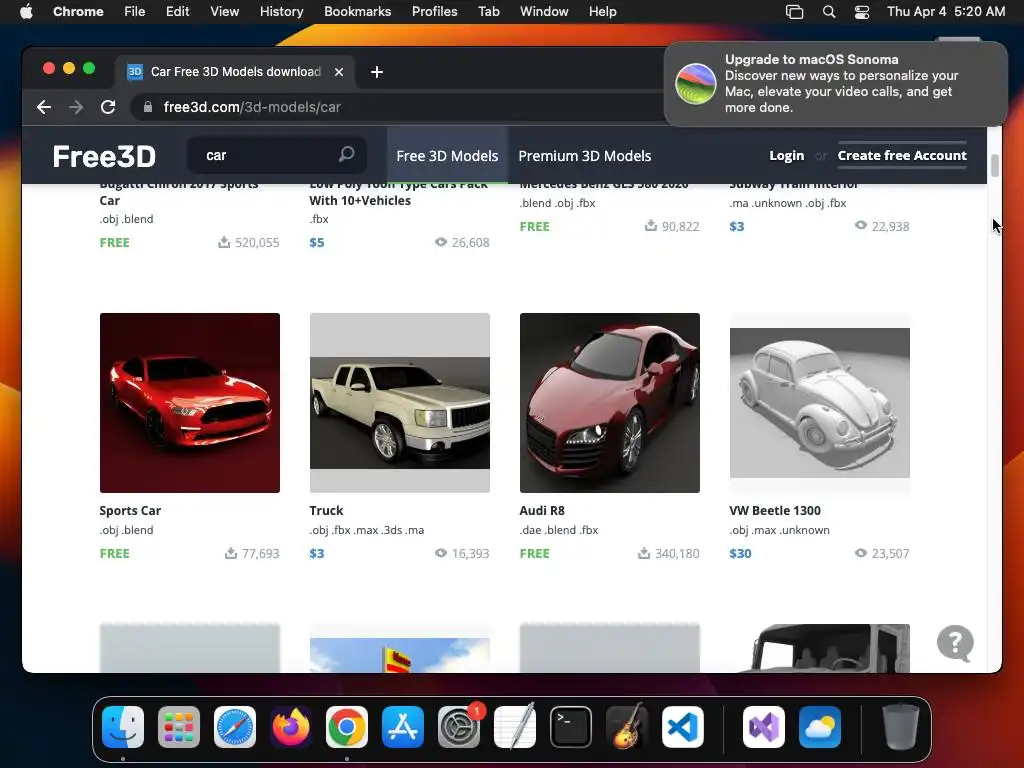Select the Car Free 3D Models download tab
Screen dimensions: 1024x768
235,72
